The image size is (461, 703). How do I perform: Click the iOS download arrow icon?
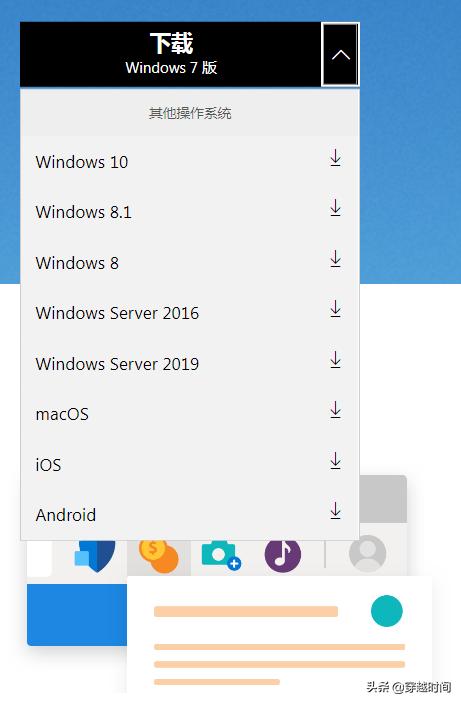tap(335, 461)
